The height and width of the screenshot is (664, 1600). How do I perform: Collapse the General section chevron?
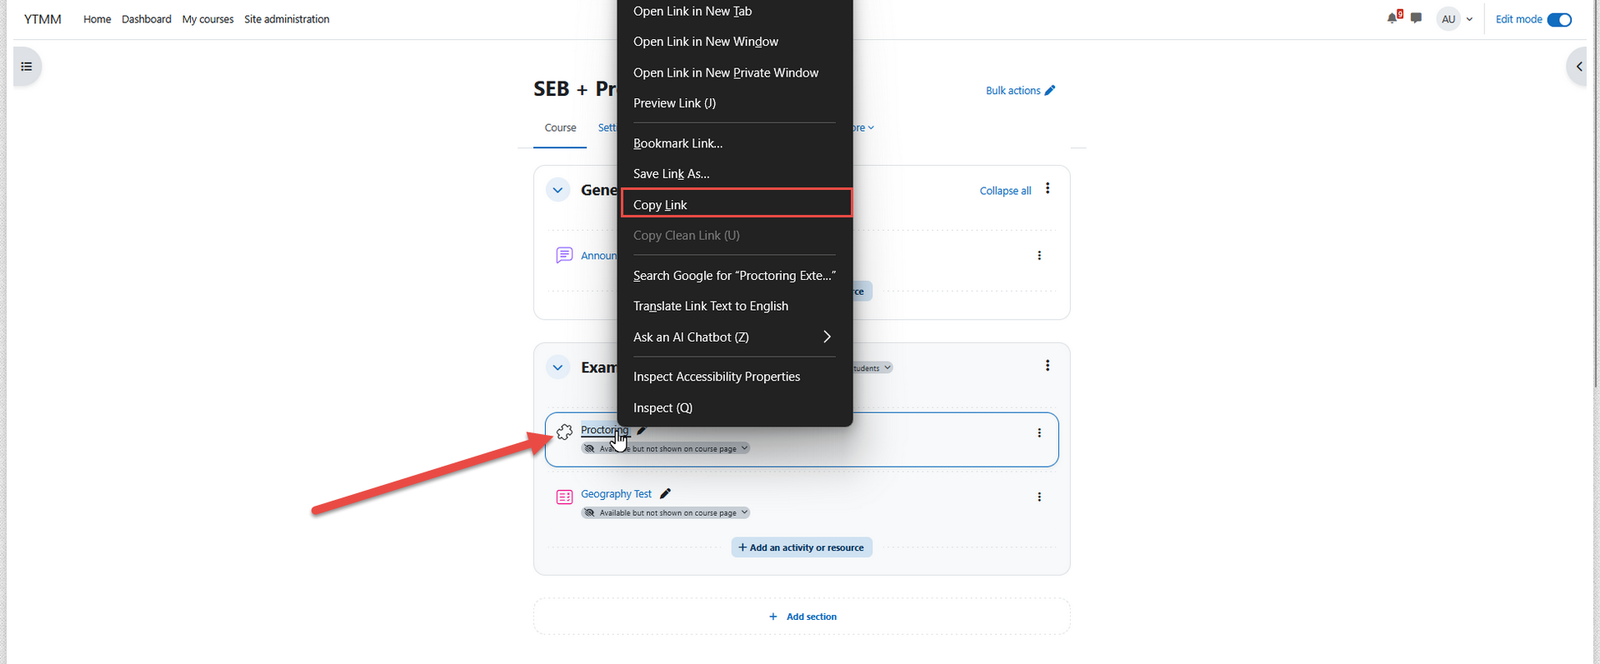pyautogui.click(x=558, y=190)
